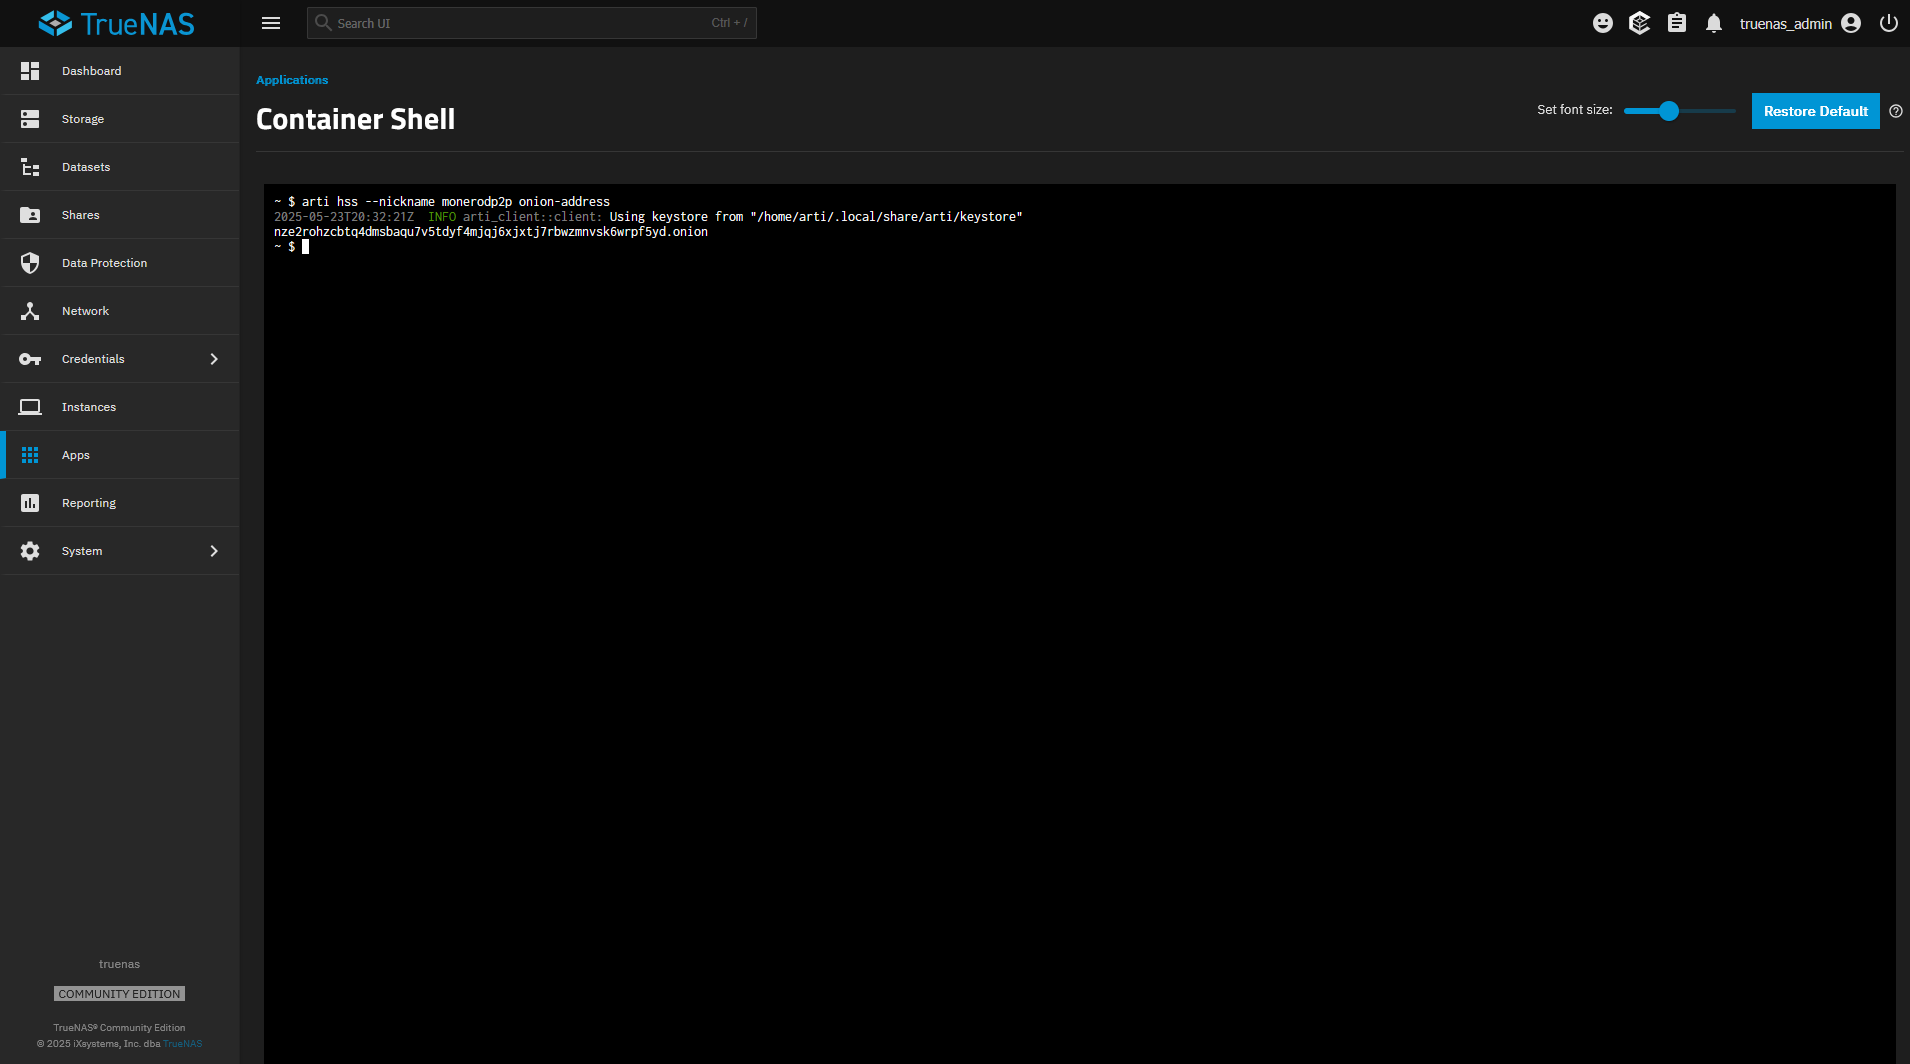Screen dimensions: 1910x1064
Task: Click inside the Search UI field
Action: 530,22
